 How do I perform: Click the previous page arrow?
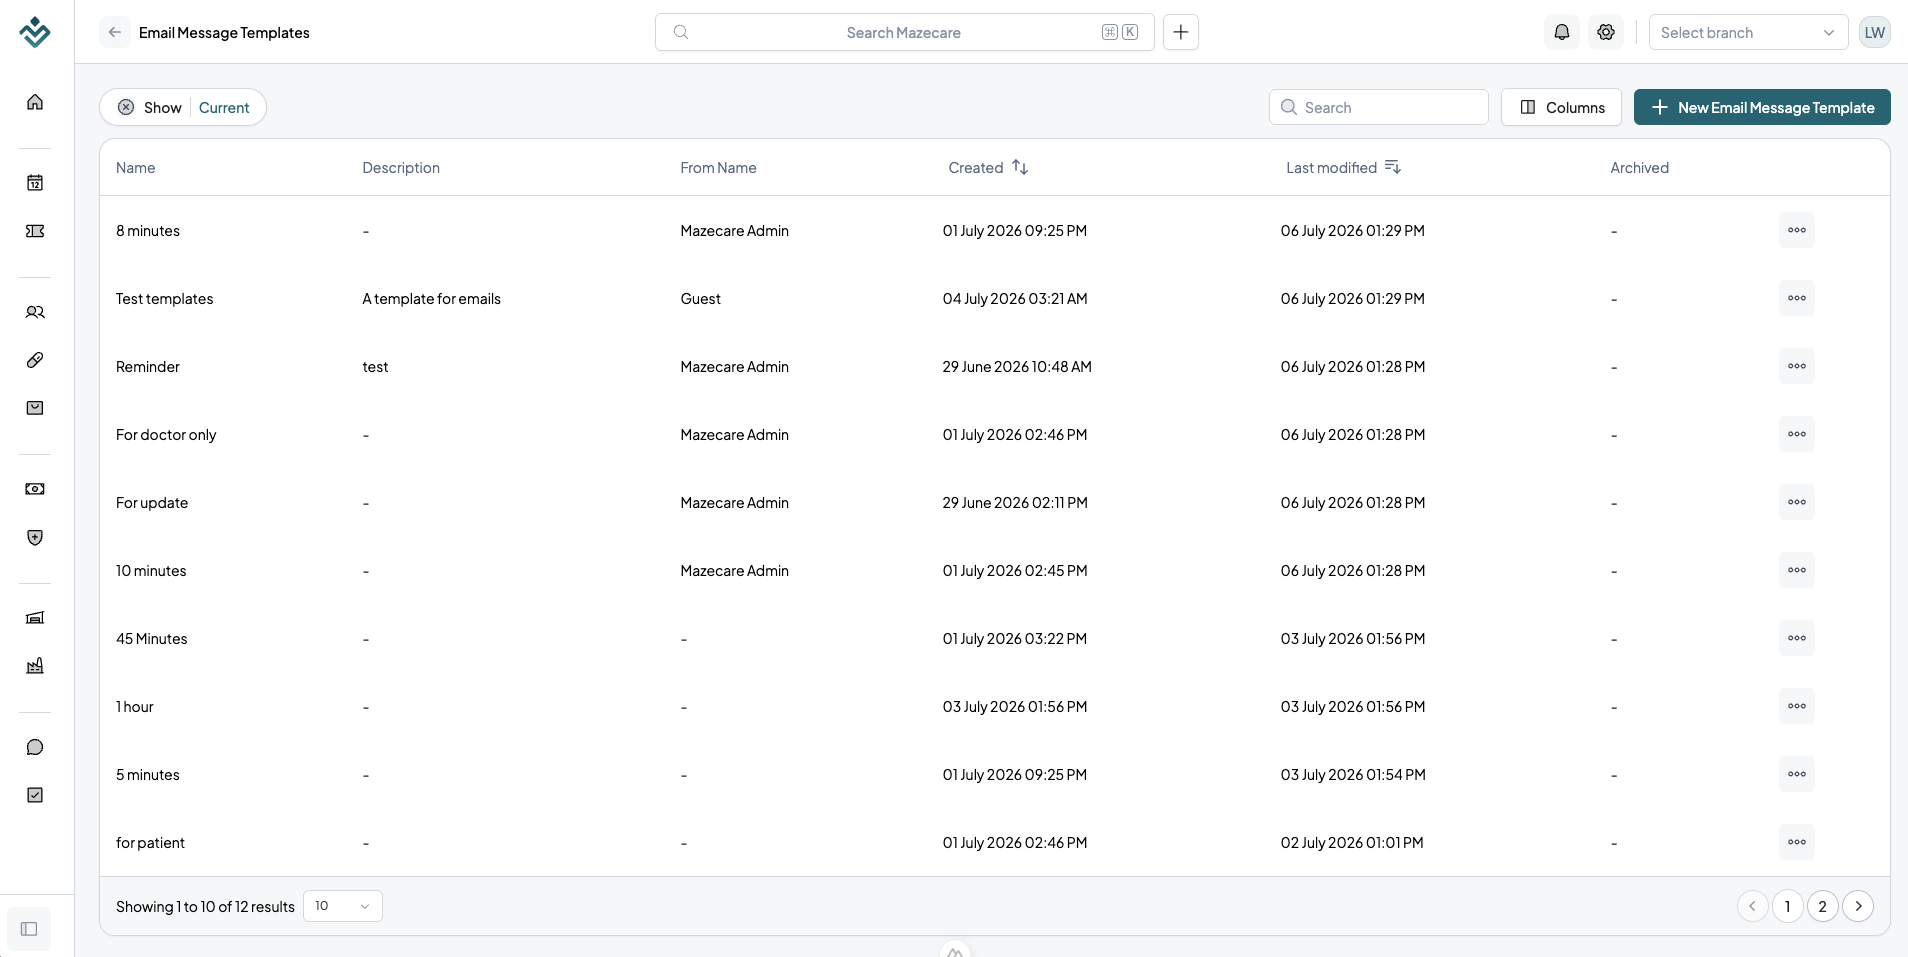pyautogui.click(x=1753, y=906)
